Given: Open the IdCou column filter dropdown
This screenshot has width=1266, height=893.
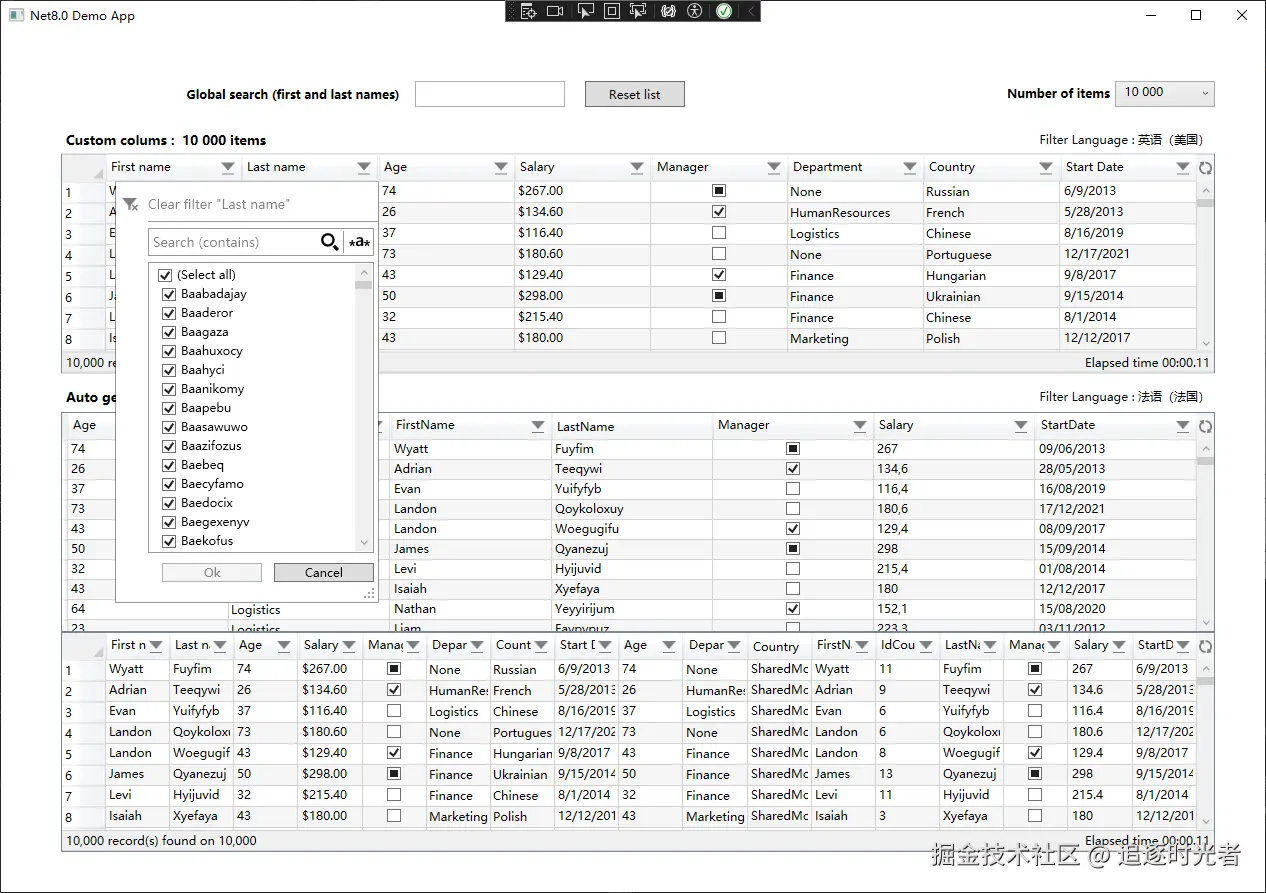Looking at the screenshot, I should (x=926, y=646).
